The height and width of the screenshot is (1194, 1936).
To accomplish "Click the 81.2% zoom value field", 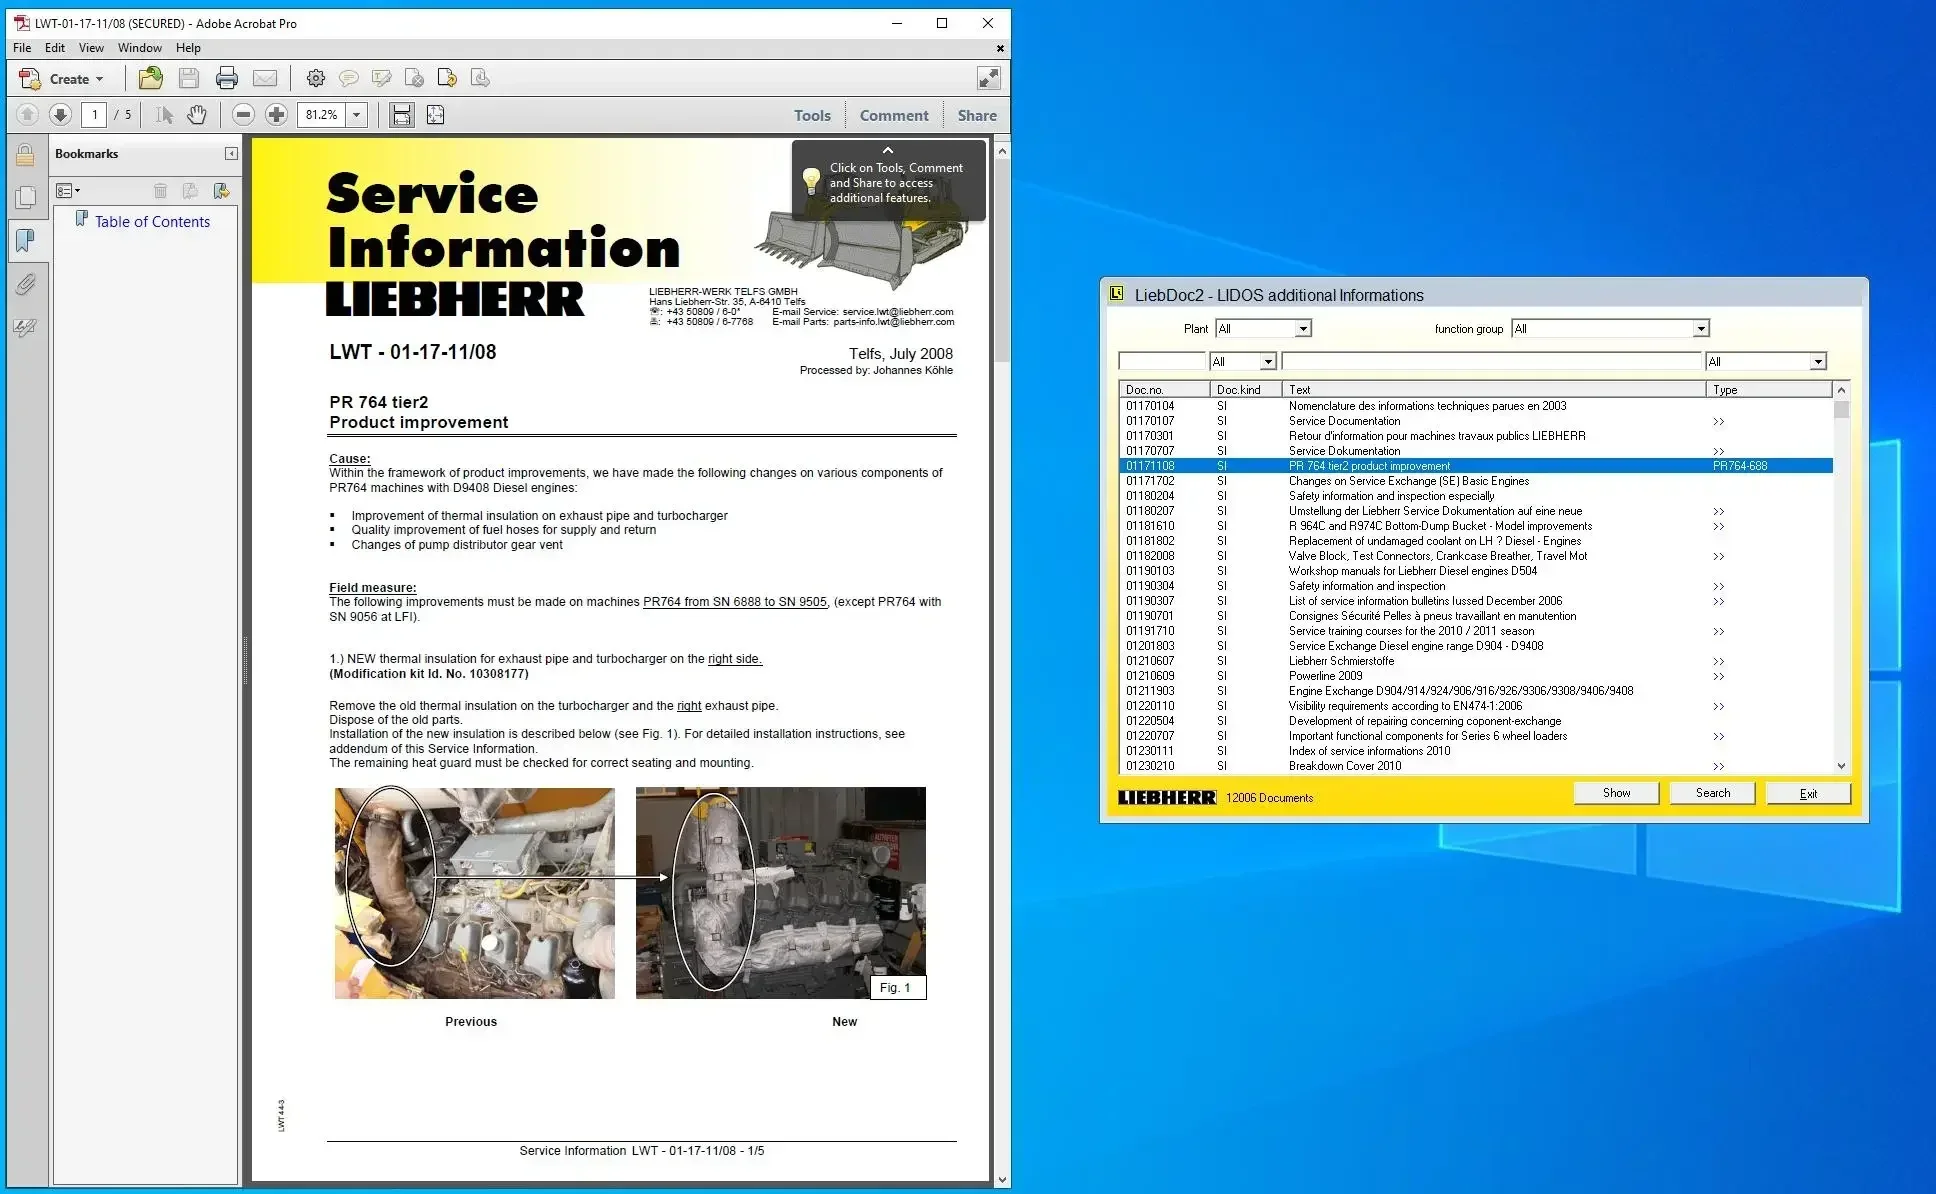I will click(321, 115).
